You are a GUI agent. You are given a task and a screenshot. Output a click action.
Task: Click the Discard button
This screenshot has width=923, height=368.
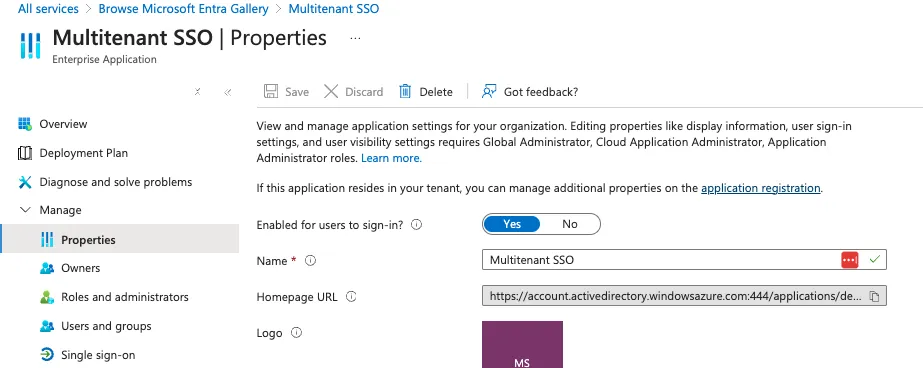[x=354, y=91]
